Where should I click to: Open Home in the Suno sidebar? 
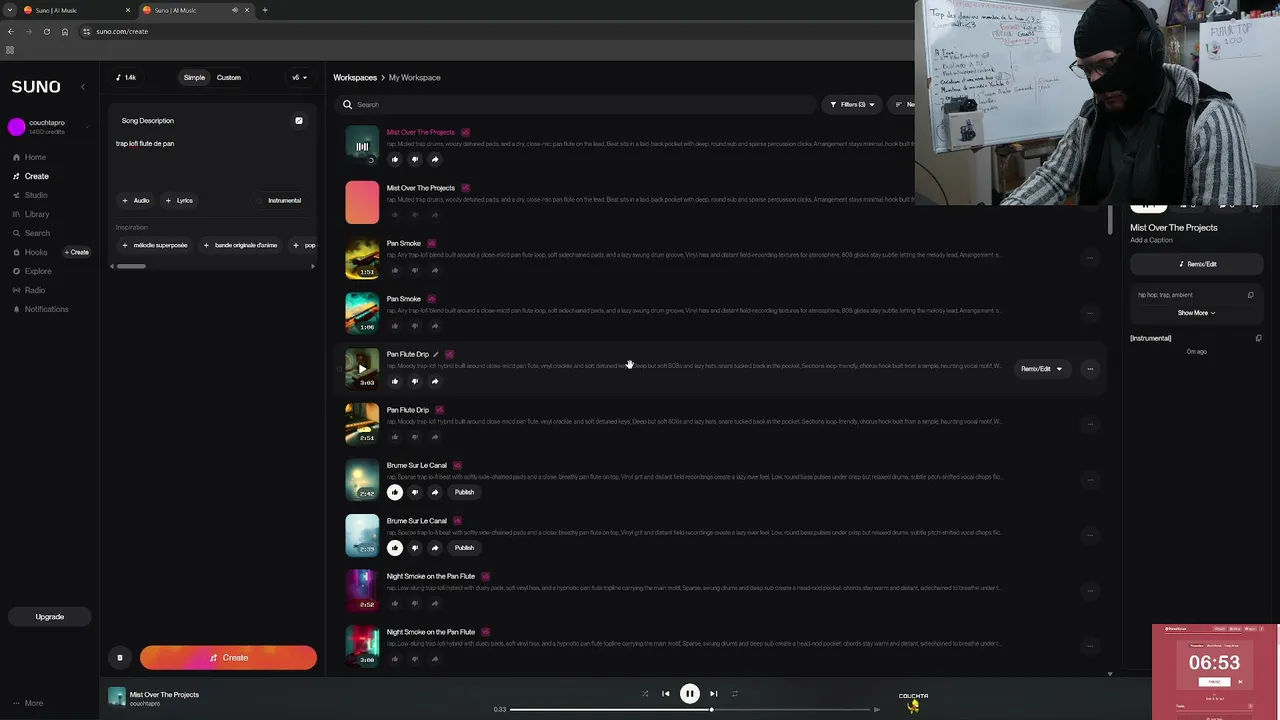[35, 157]
